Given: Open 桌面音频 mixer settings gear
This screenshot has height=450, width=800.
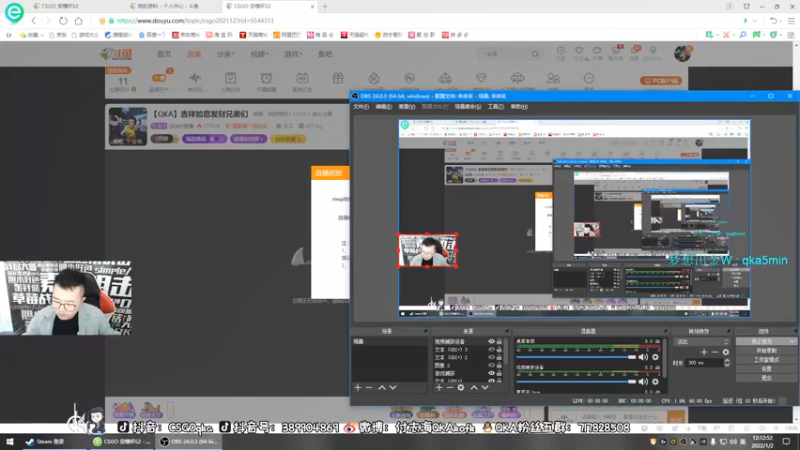Looking at the screenshot, I should click(656, 357).
